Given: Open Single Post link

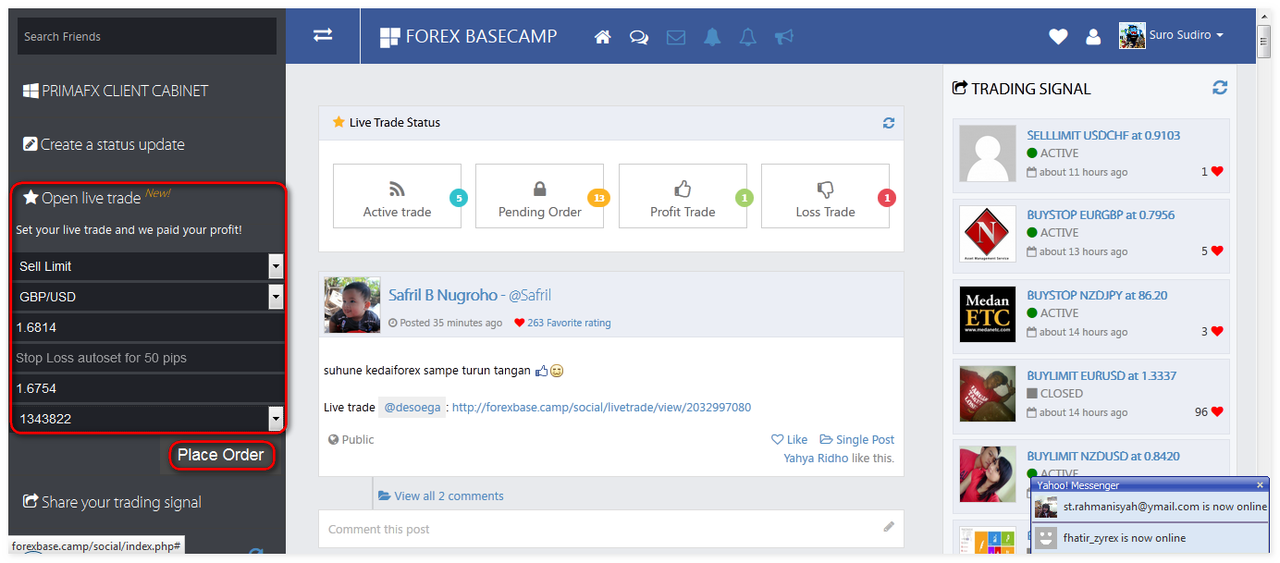Looking at the screenshot, I should [x=857, y=439].
